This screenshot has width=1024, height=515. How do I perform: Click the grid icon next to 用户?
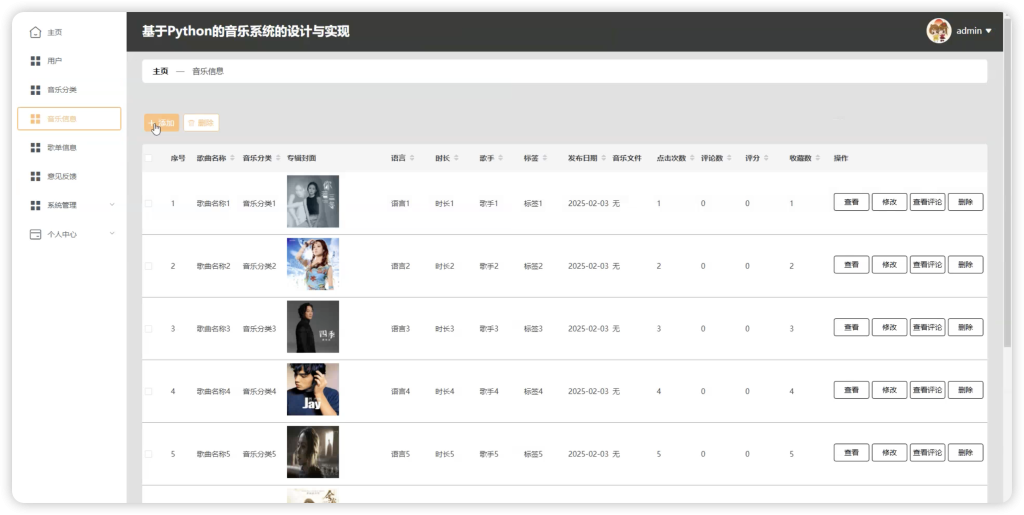(x=35, y=61)
